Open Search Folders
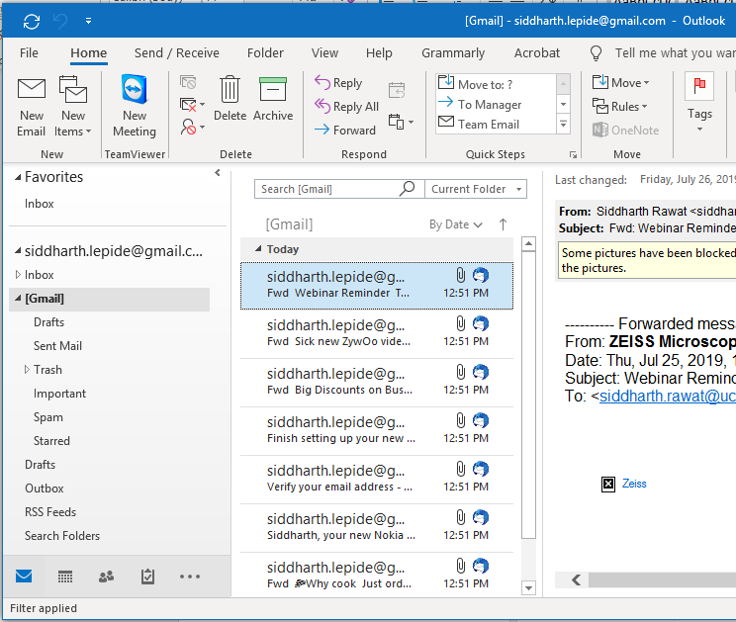 62,536
